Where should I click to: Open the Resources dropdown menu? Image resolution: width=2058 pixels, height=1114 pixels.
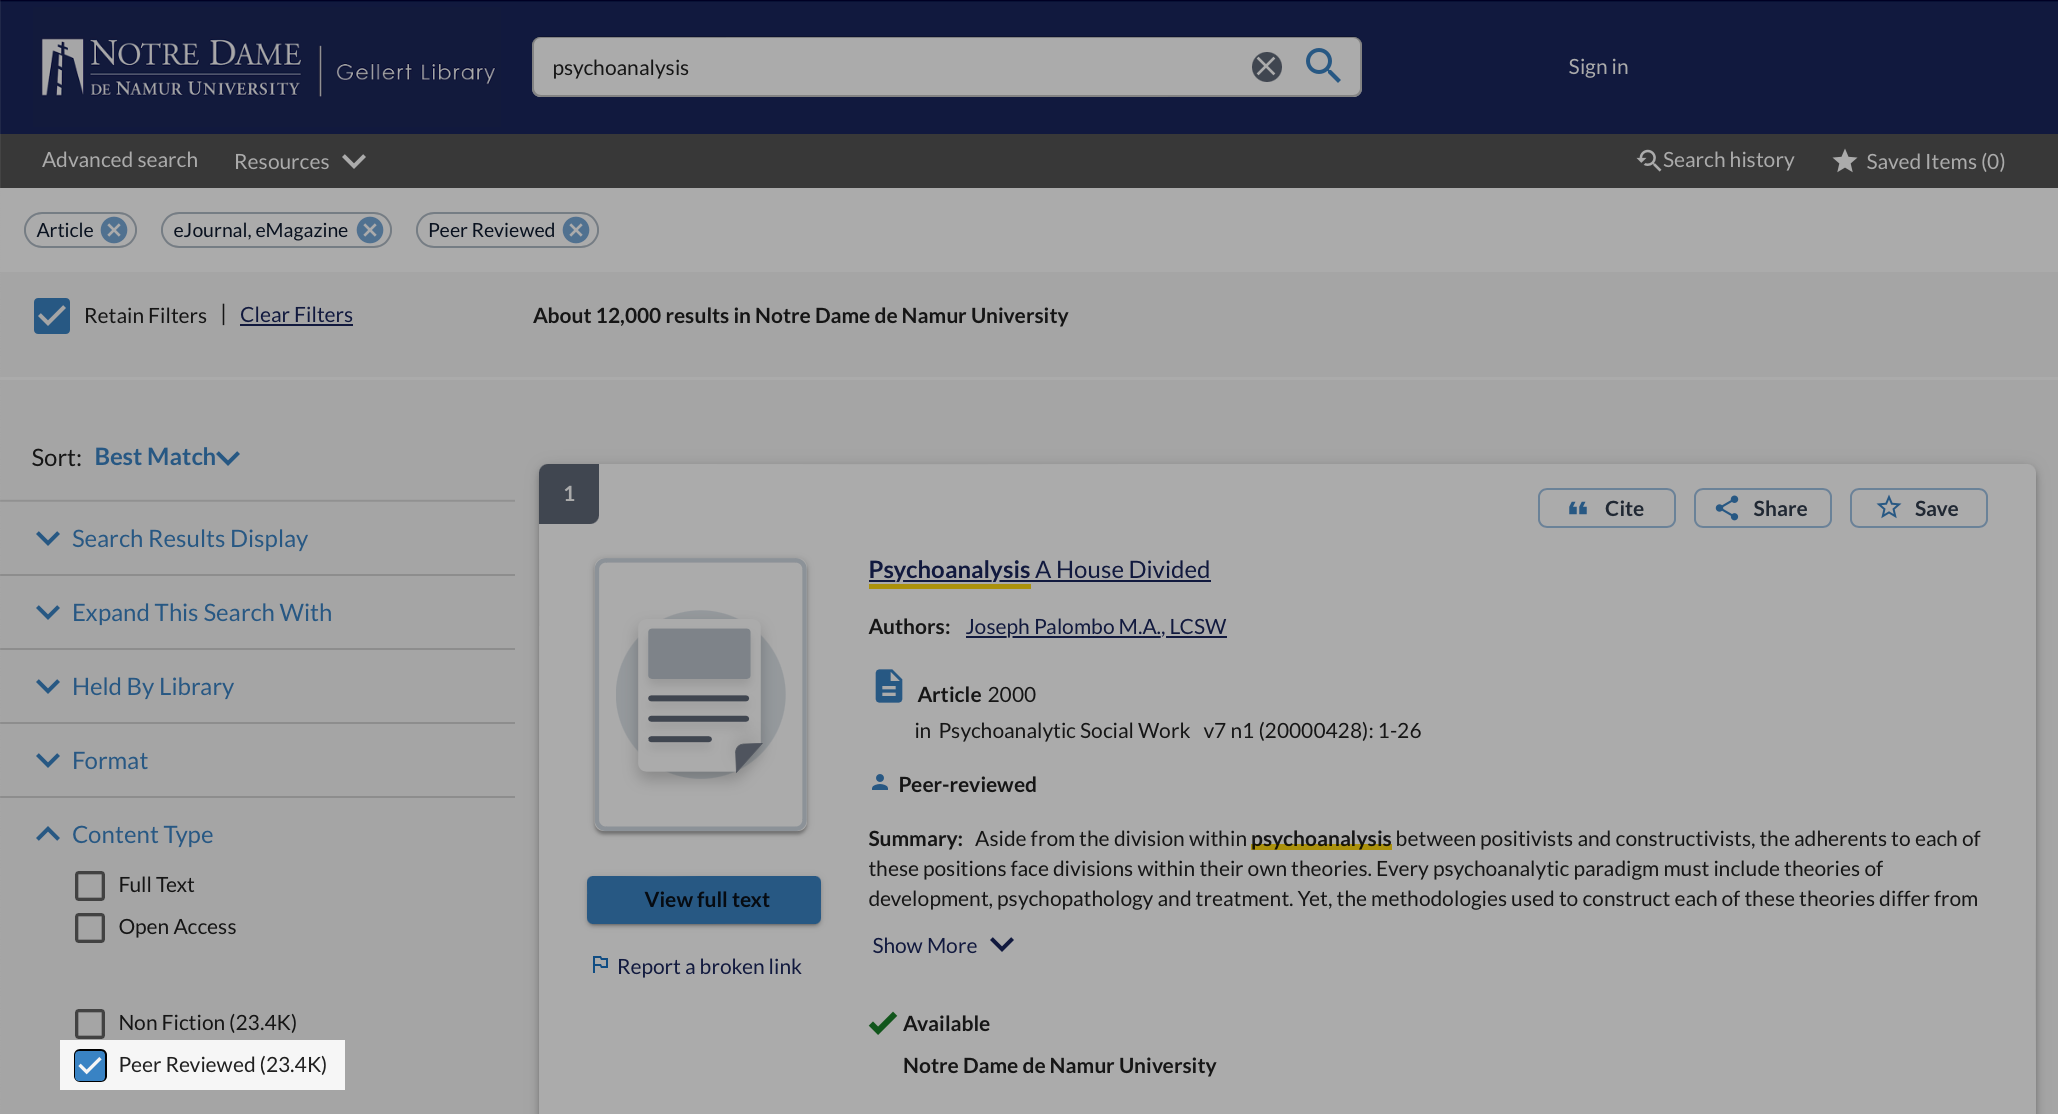pyautogui.click(x=299, y=161)
